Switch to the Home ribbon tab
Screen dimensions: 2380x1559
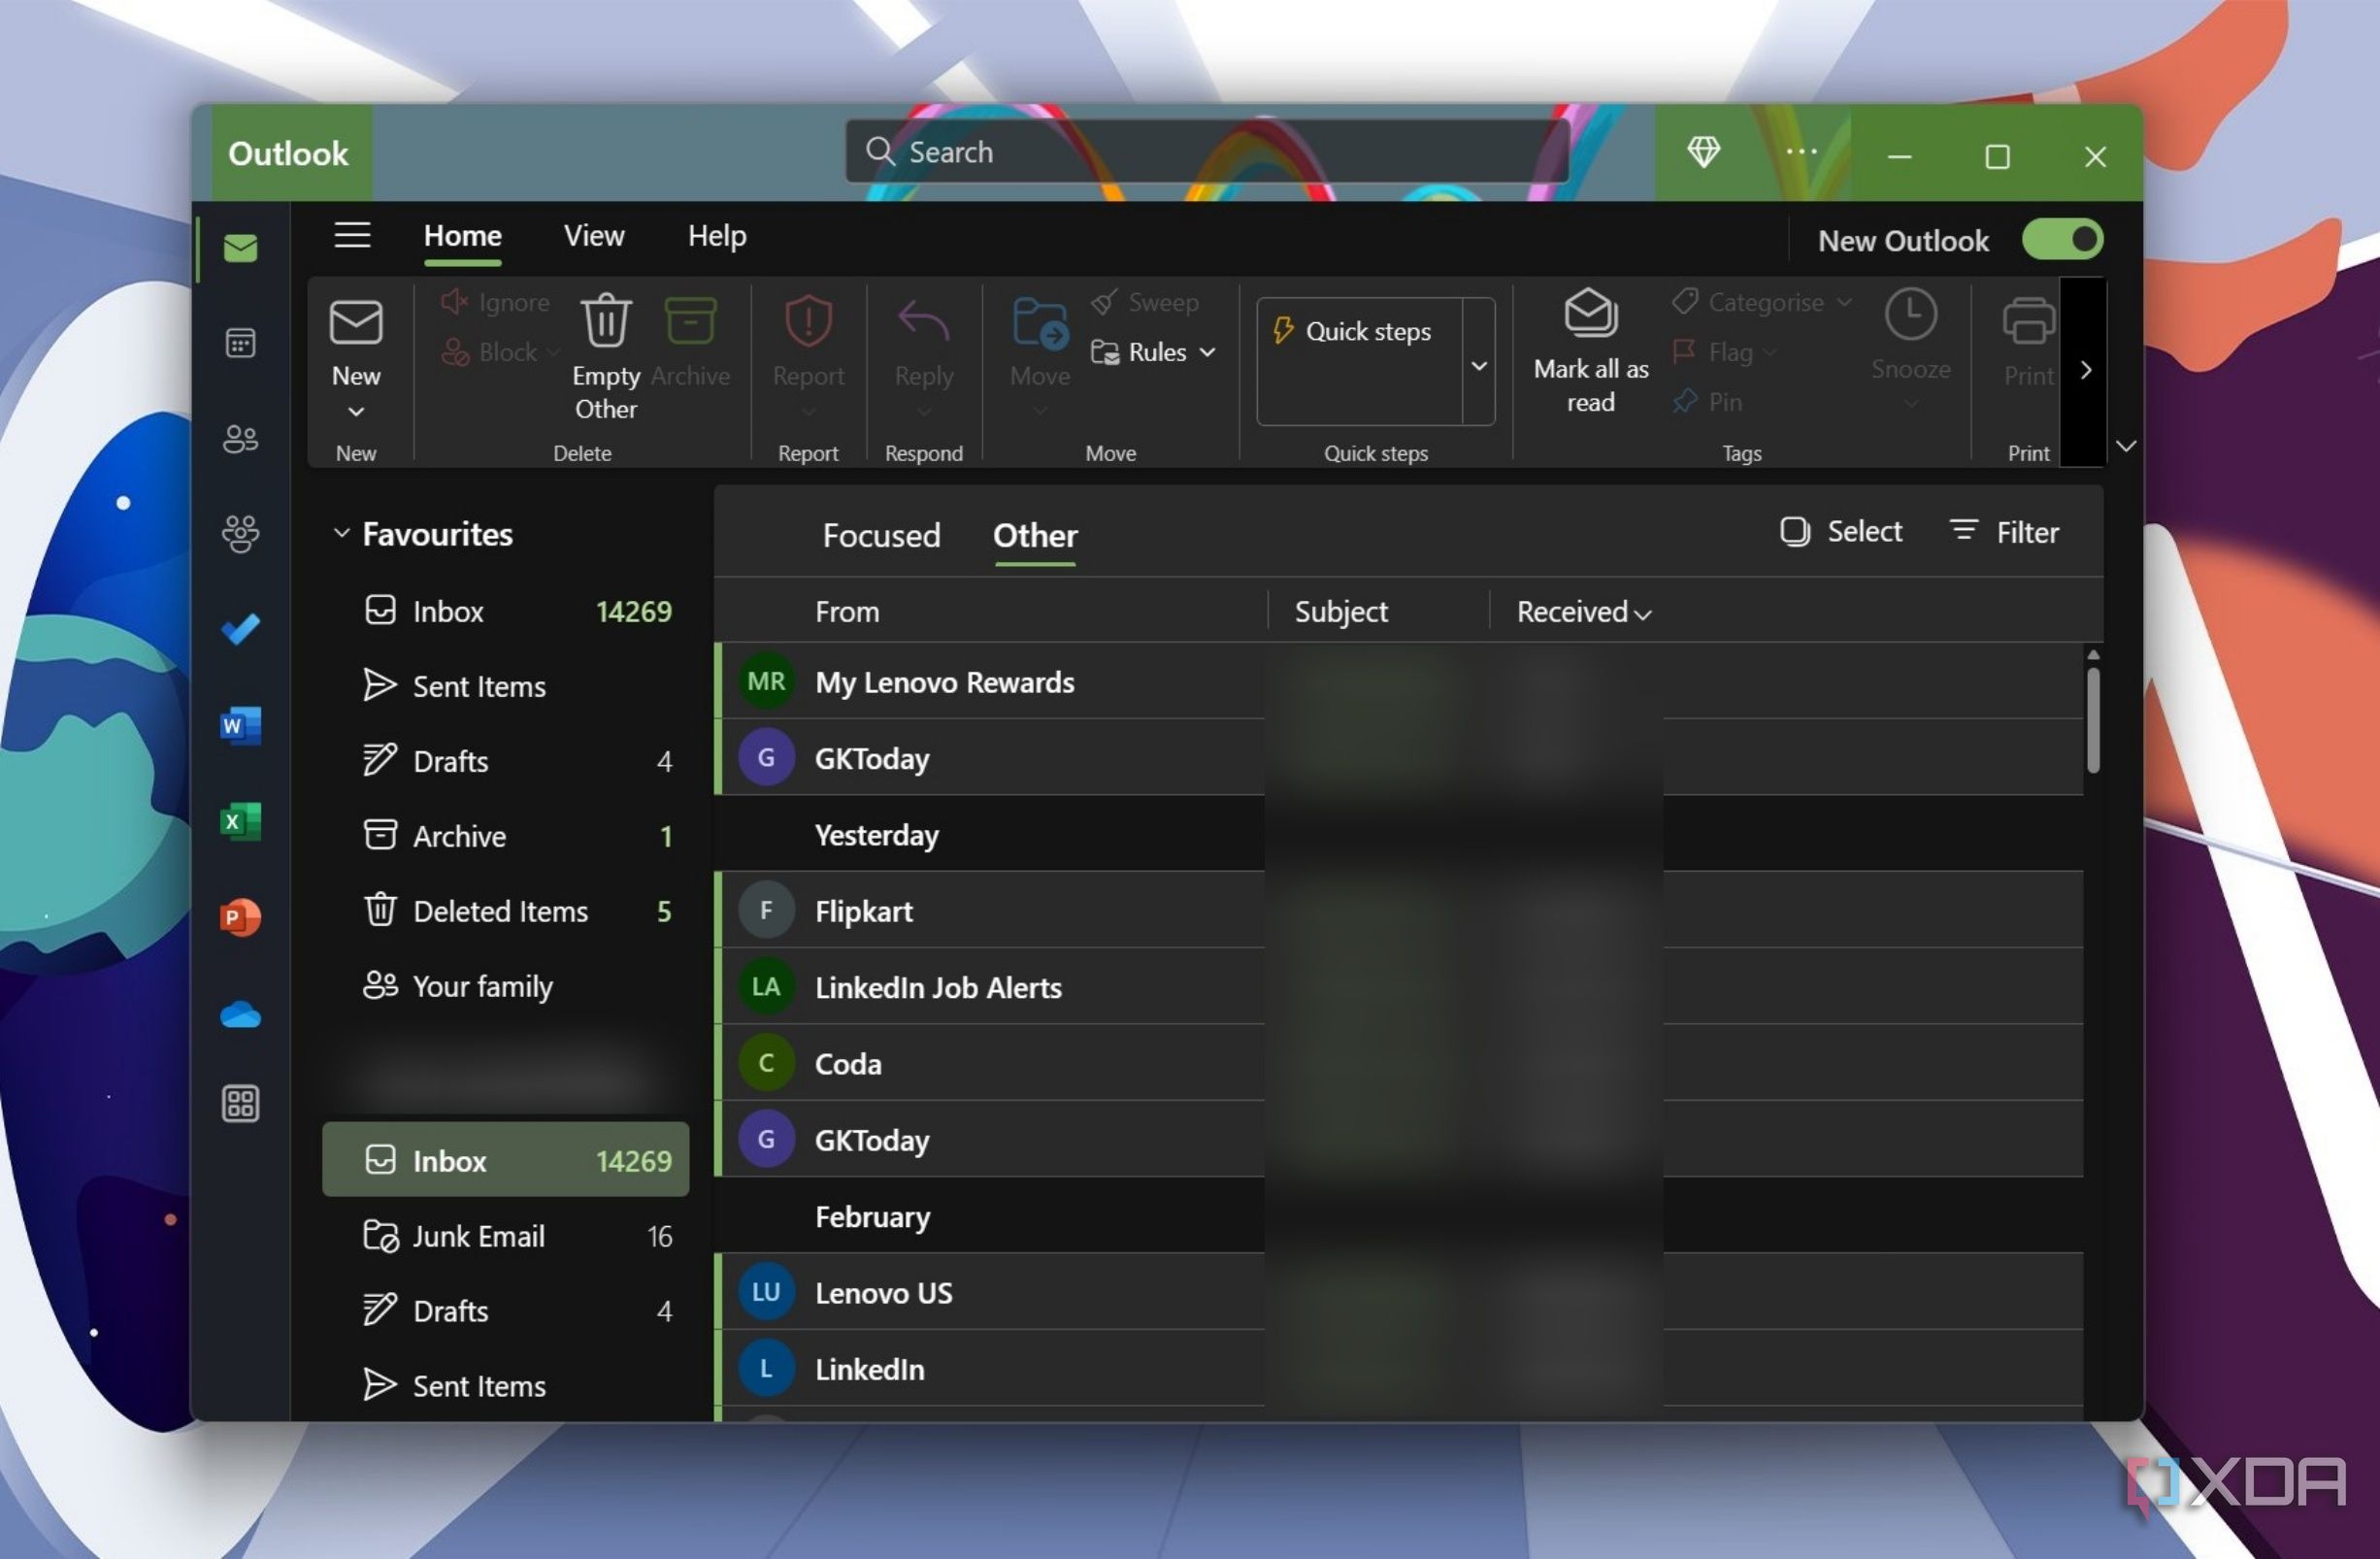(x=462, y=236)
